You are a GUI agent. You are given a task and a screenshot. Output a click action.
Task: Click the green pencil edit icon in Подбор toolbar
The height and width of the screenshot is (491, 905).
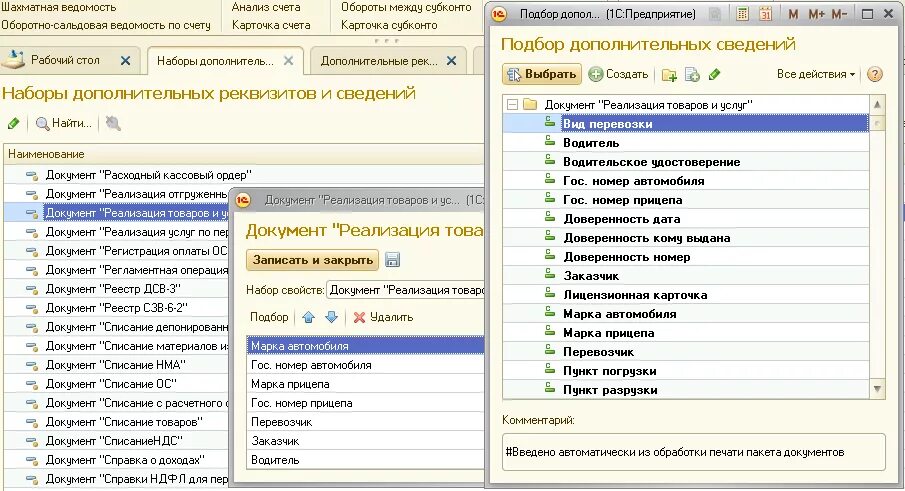[x=715, y=74]
